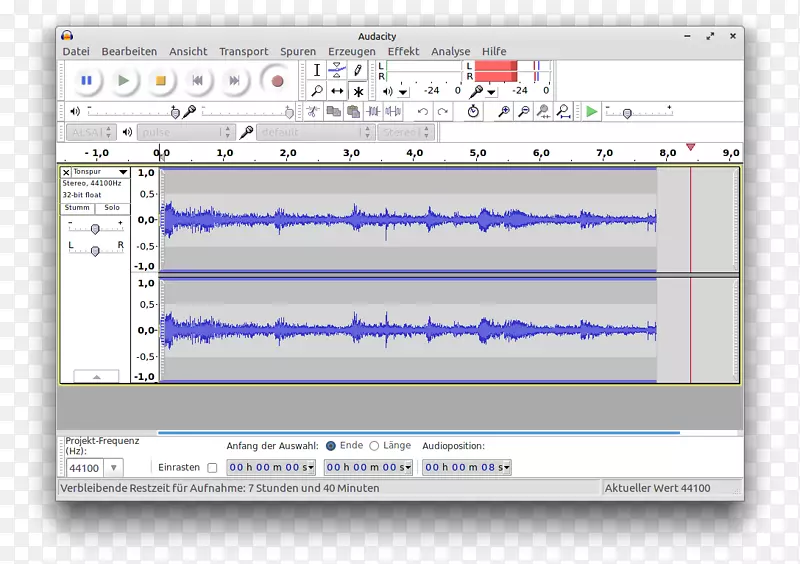Click the playback meter speaker icon

pos(388,91)
